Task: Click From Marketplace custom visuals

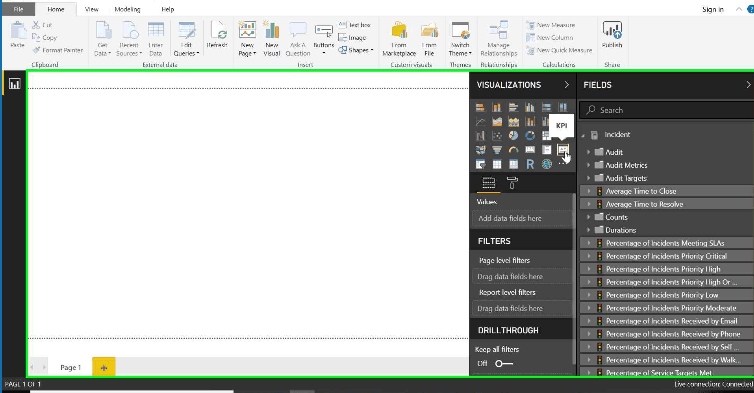Action: pyautogui.click(x=399, y=38)
